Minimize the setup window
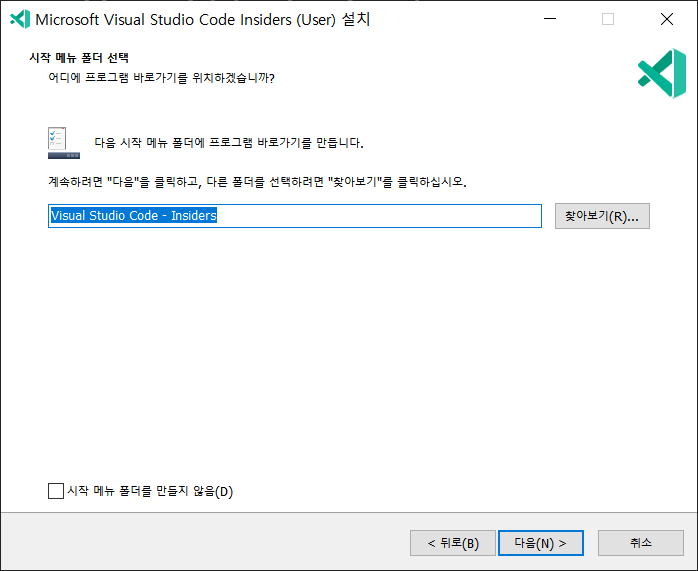 tap(550, 19)
